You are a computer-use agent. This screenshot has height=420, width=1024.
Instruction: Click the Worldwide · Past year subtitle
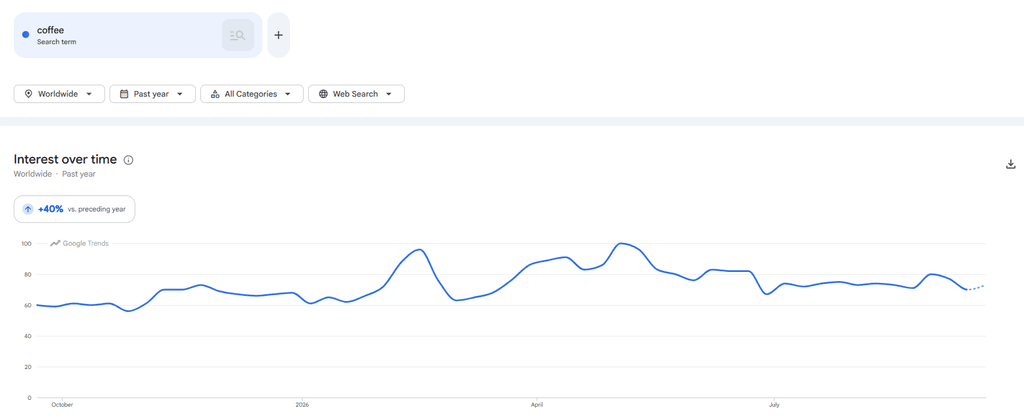[55, 174]
